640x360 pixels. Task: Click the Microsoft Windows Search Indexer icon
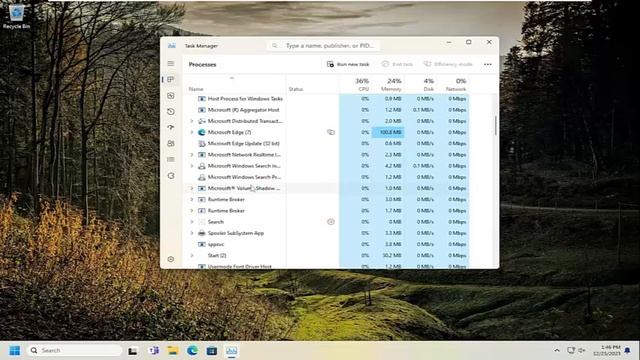tap(202, 166)
